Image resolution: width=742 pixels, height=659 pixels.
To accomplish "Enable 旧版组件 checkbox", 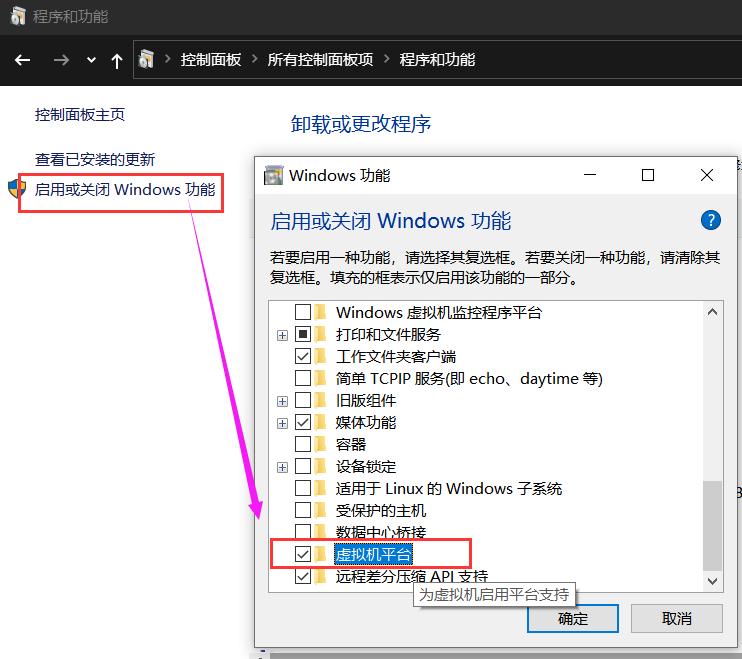I will tap(303, 400).
